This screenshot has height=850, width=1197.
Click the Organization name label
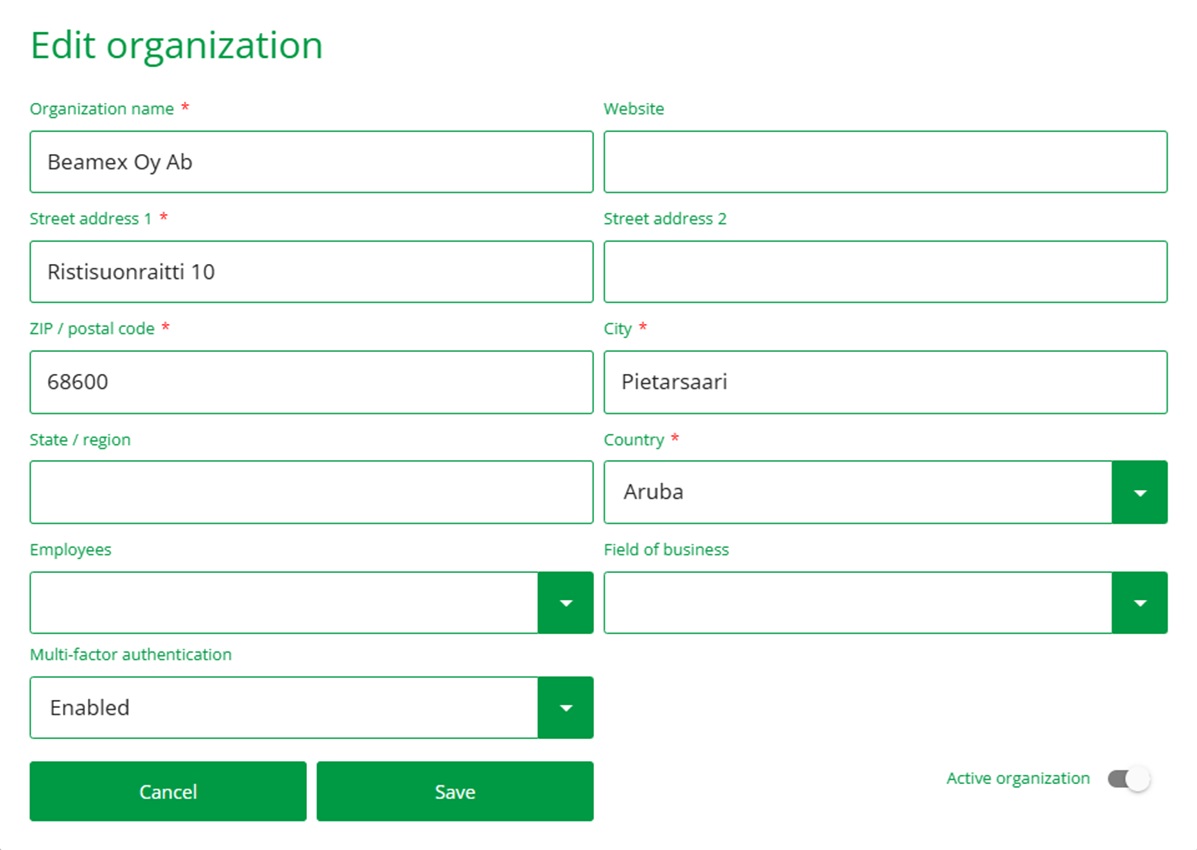102,108
